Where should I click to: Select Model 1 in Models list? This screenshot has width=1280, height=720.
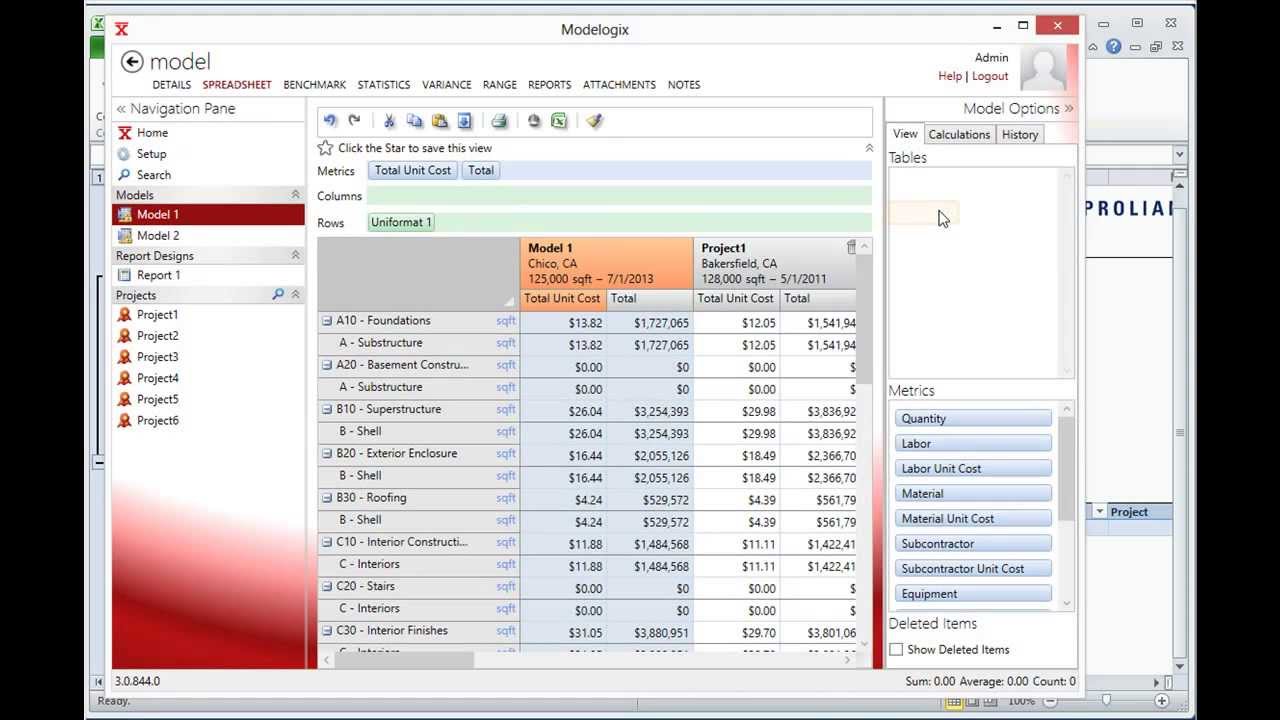208,214
